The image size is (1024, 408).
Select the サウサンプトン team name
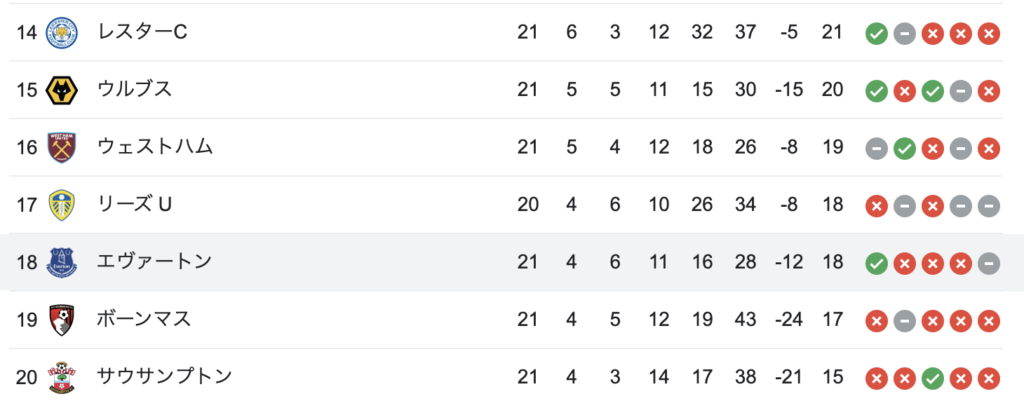pyautogui.click(x=165, y=377)
